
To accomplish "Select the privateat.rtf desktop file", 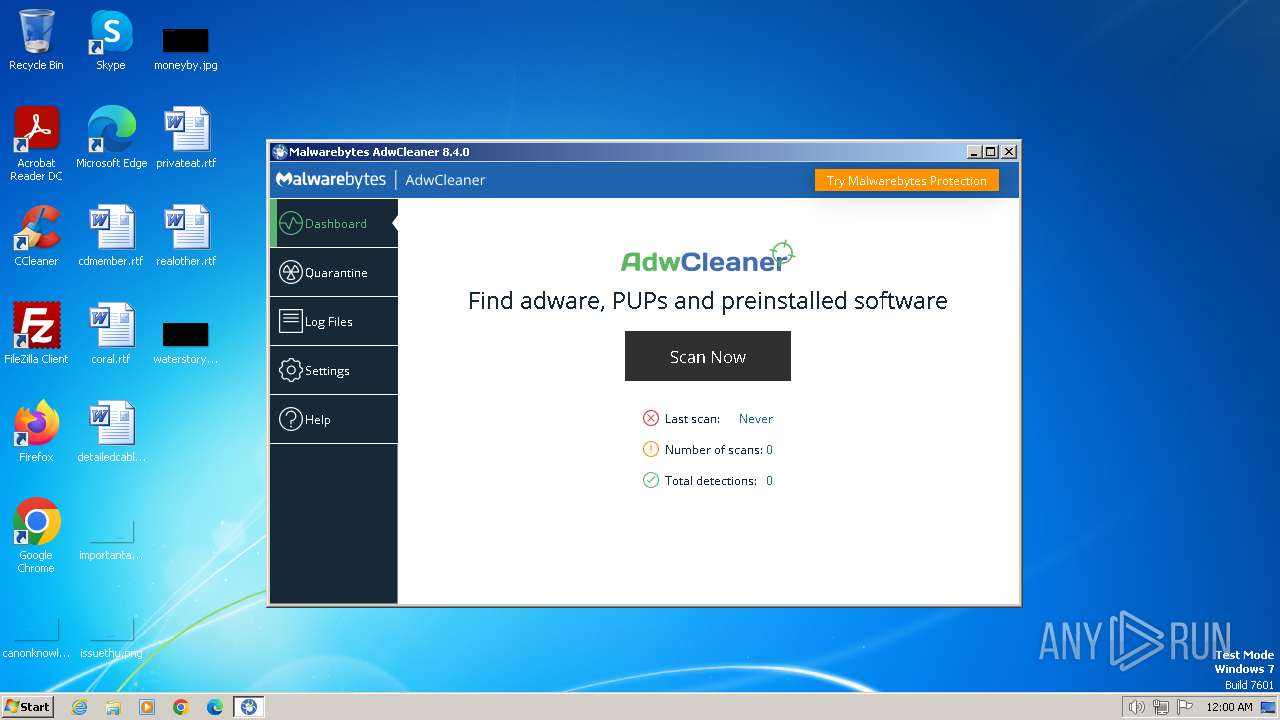I will (186, 138).
